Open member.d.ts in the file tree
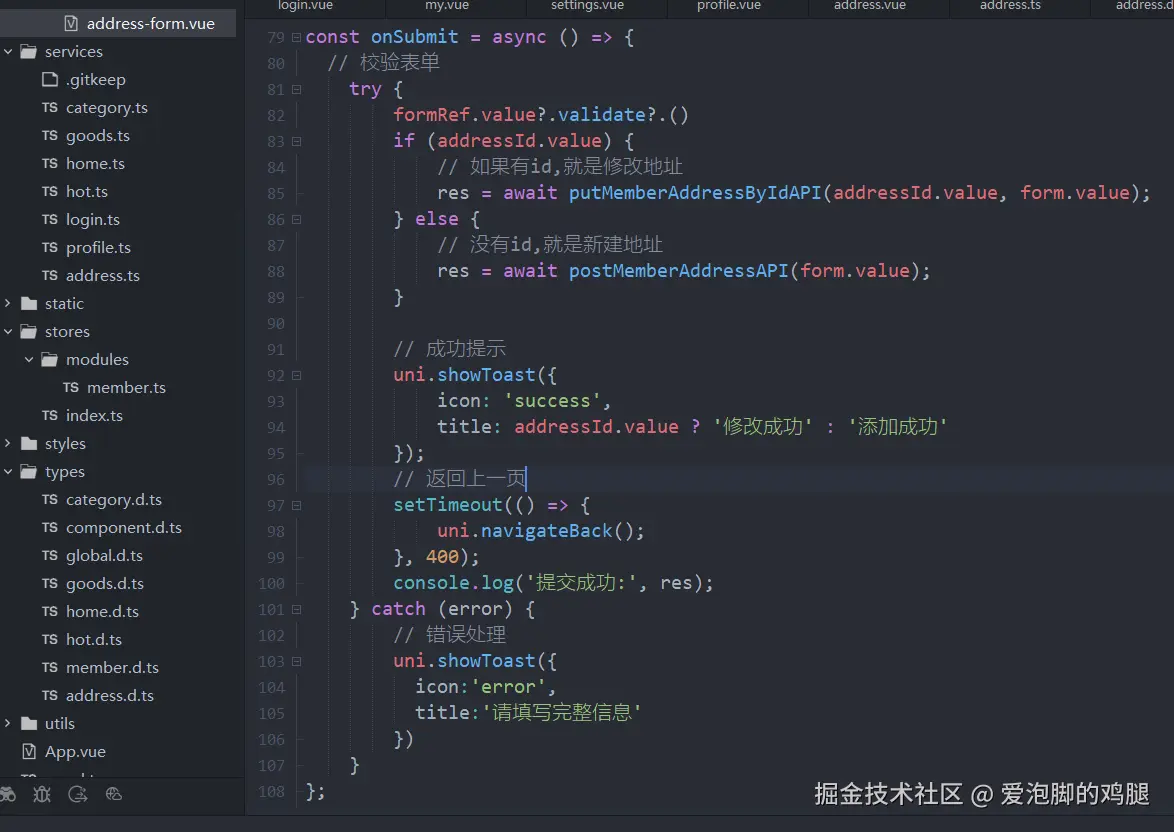The width and height of the screenshot is (1174, 832). click(x=112, y=667)
